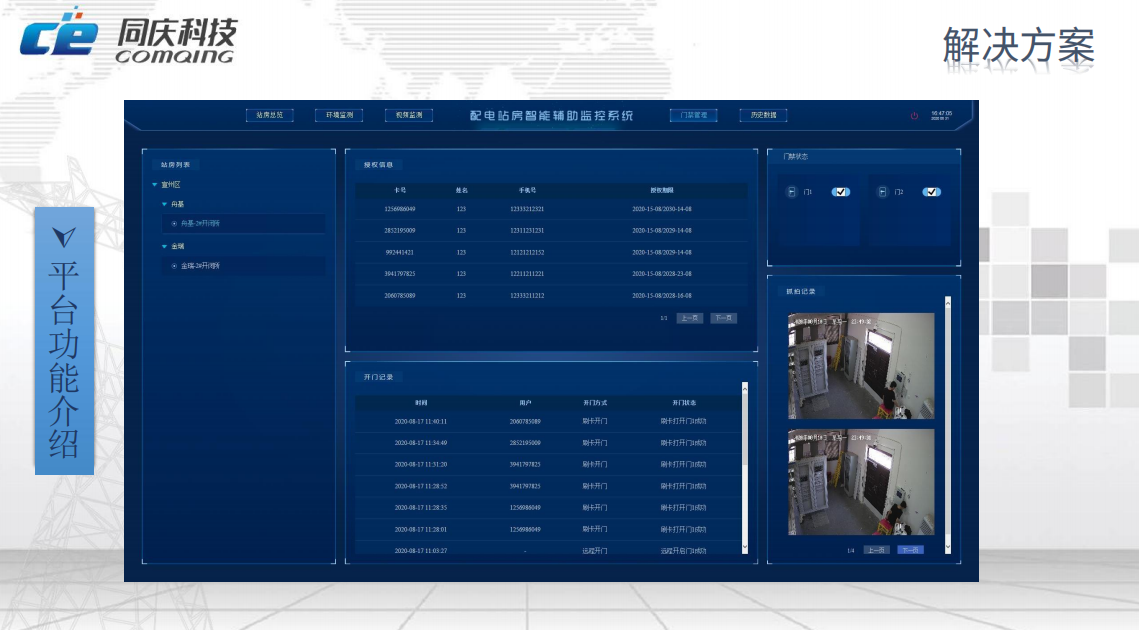Screen dimensions: 1139x630
Task: Collapse the 宣州区 tree node
Action: [155, 185]
